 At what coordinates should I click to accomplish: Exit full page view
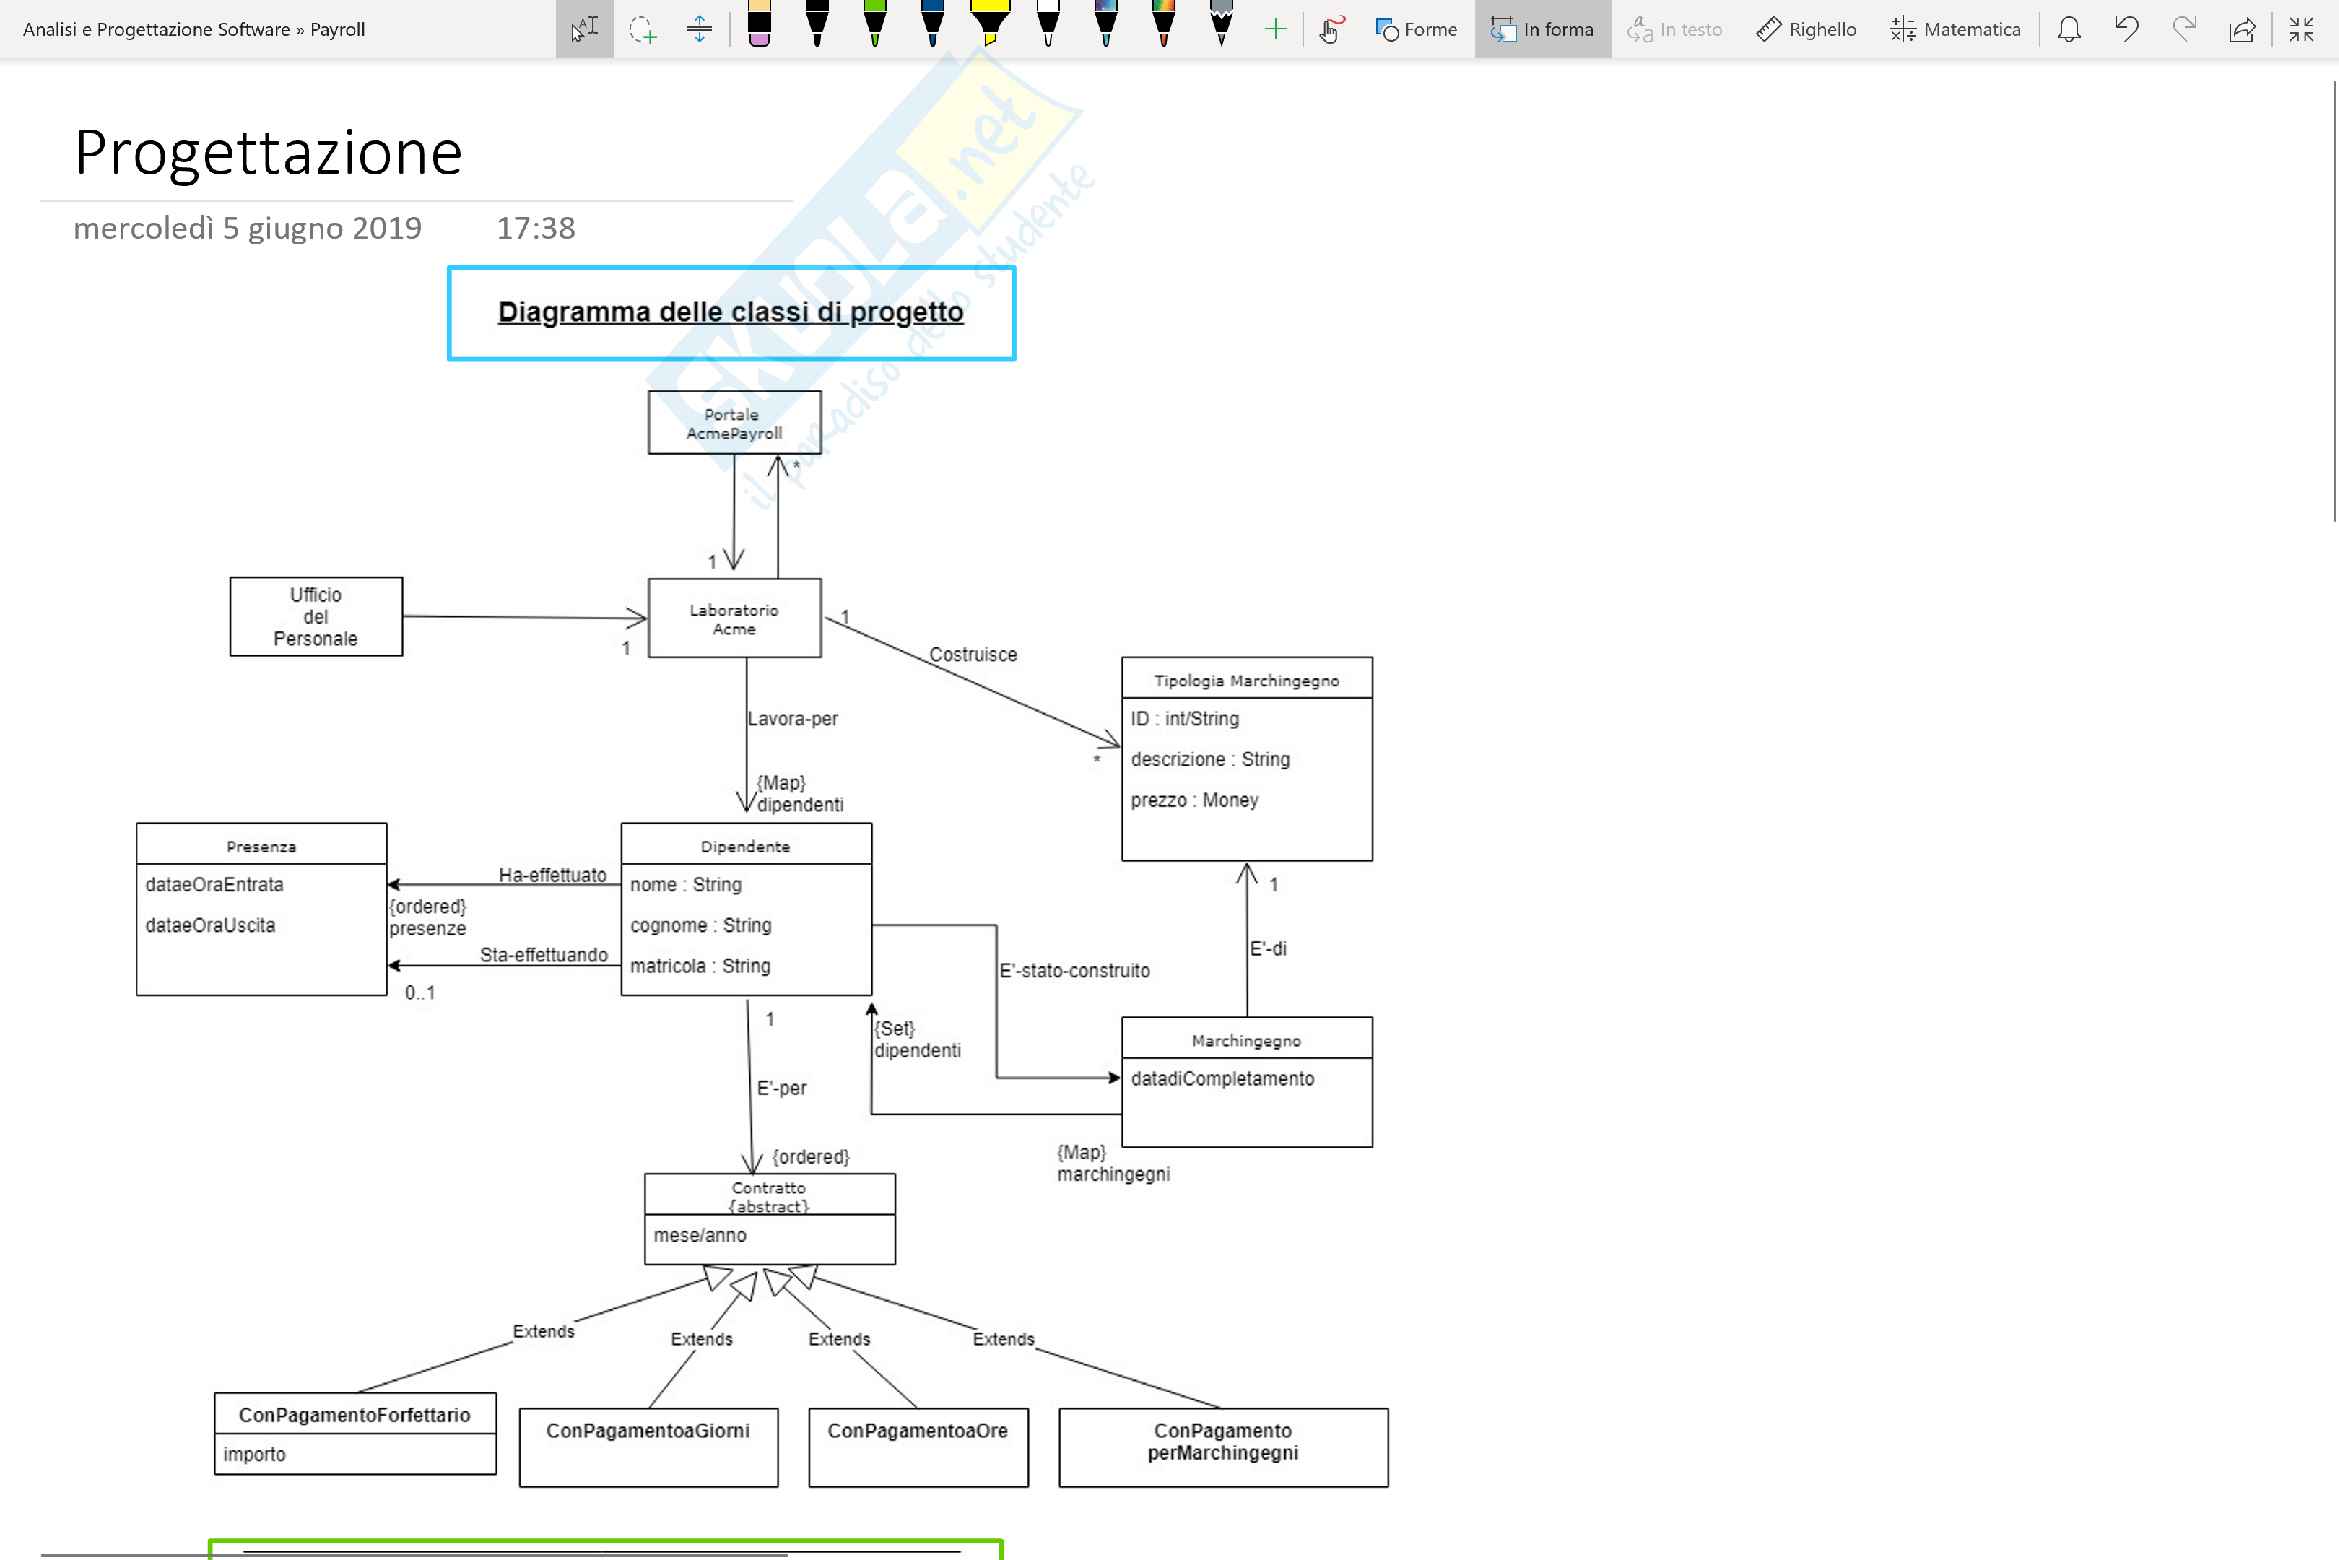pyautogui.click(x=2301, y=29)
